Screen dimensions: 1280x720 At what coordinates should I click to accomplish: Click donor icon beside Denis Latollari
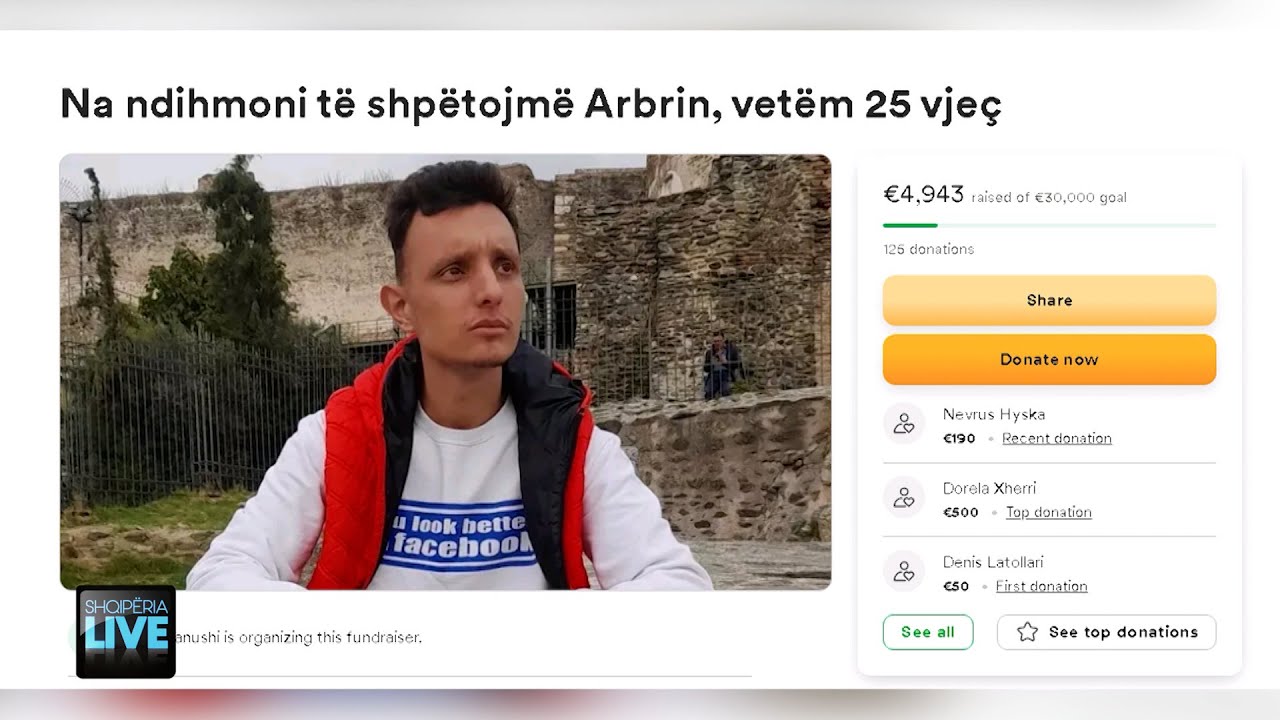904,571
